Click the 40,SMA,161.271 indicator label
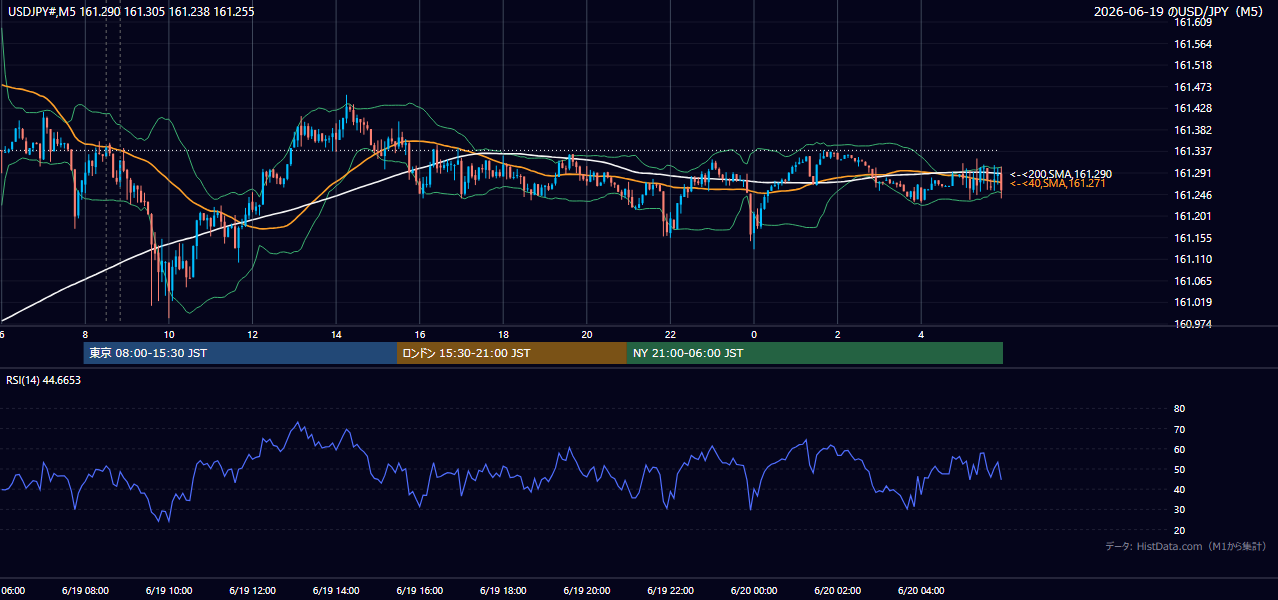1278x600 pixels. pos(1057,184)
